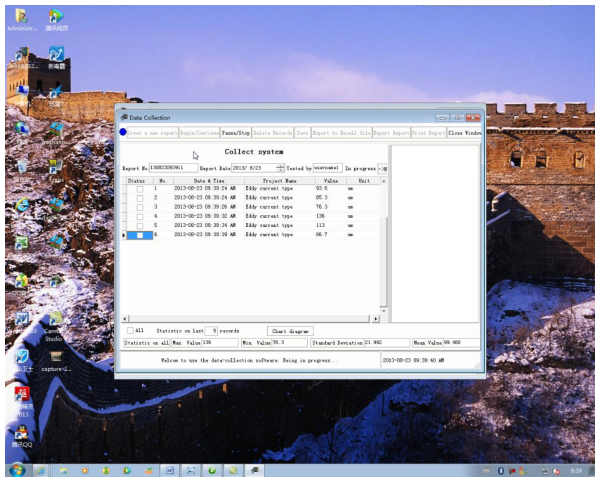The width and height of the screenshot is (602, 480).
Task: Tick the Status checkbox for record 5
Action: point(140,226)
